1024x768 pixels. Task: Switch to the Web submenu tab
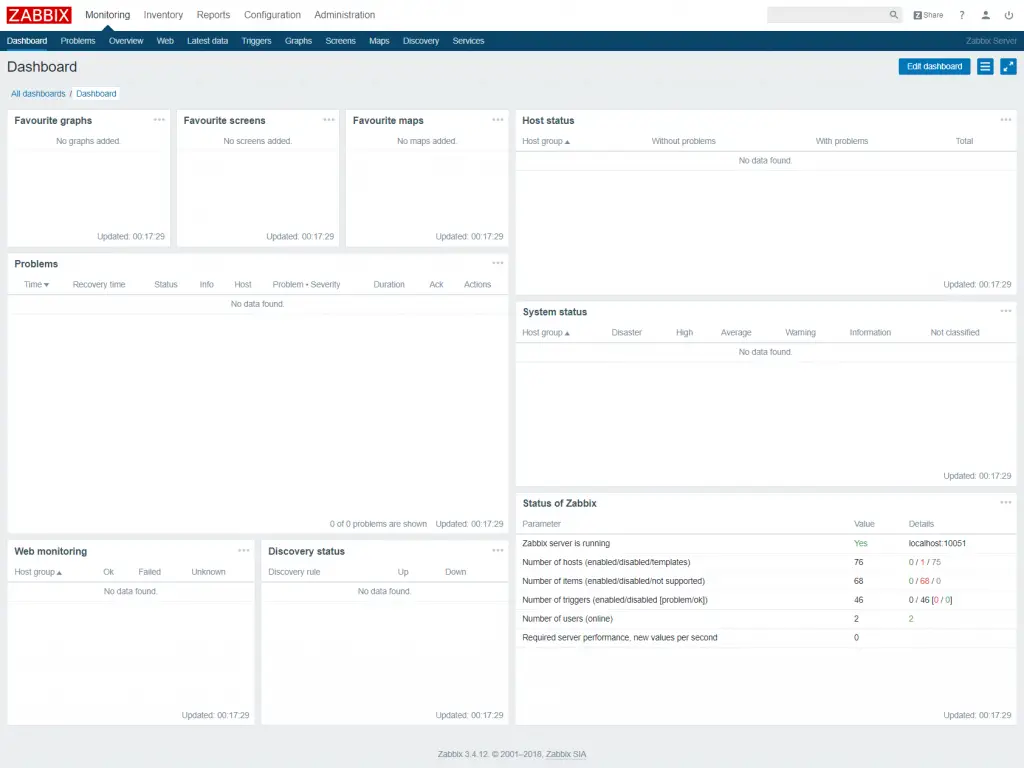click(165, 40)
